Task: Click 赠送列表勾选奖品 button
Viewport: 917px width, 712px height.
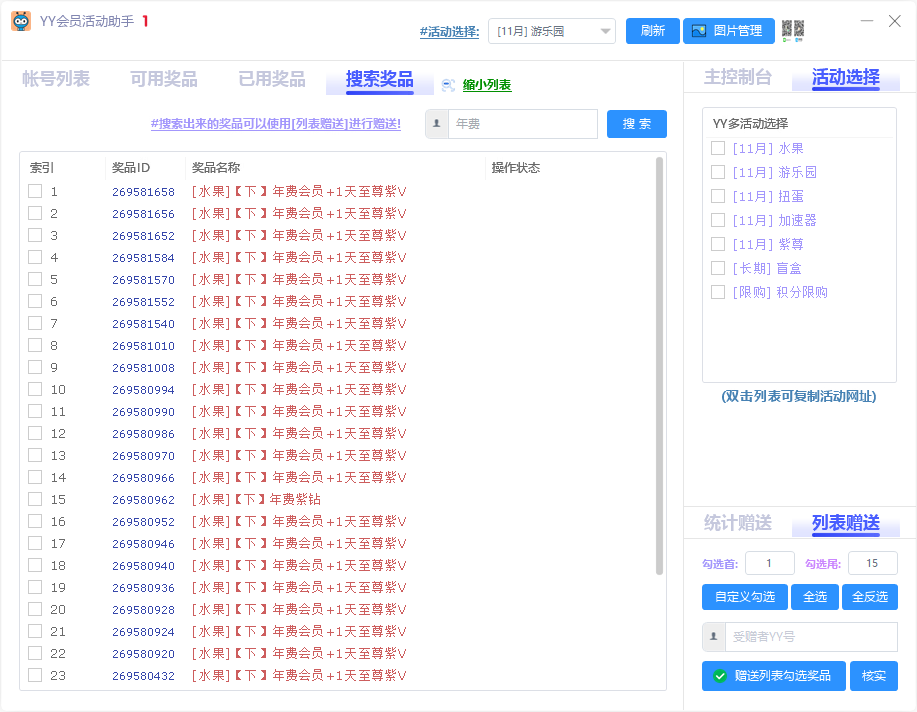Action: pyautogui.click(x=774, y=676)
